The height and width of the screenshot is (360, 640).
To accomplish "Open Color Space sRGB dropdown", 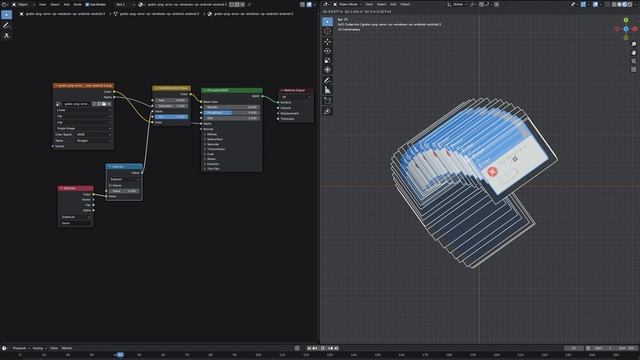I will click(x=93, y=135).
